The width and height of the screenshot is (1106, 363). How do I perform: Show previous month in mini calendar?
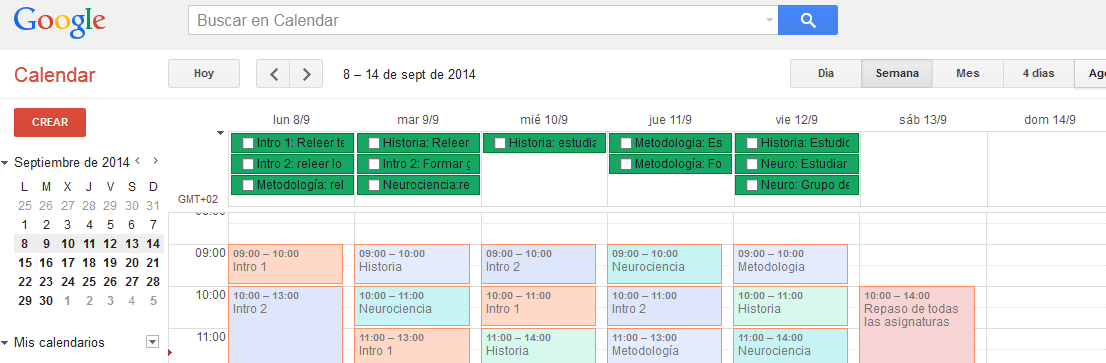(138, 161)
